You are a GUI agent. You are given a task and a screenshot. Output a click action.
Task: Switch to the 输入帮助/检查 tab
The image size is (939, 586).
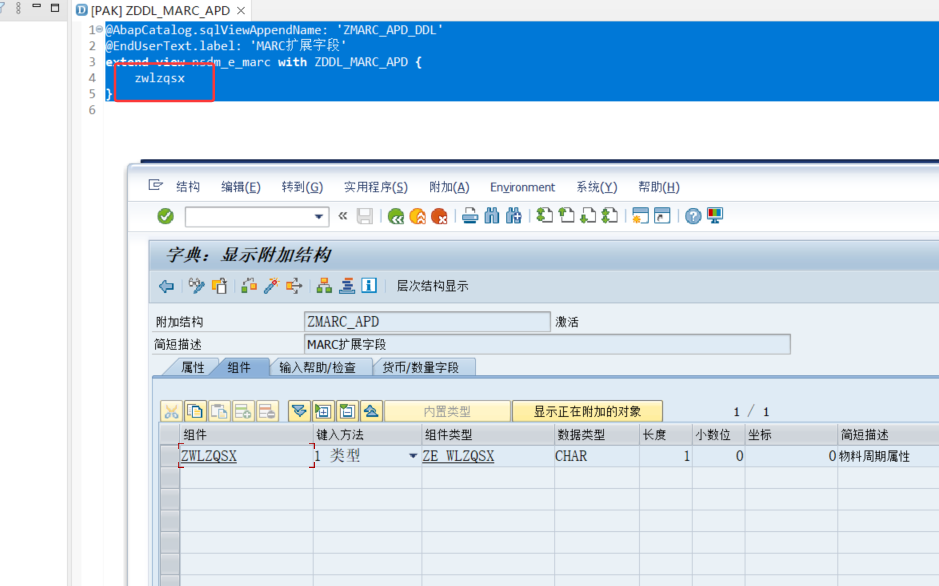317,367
